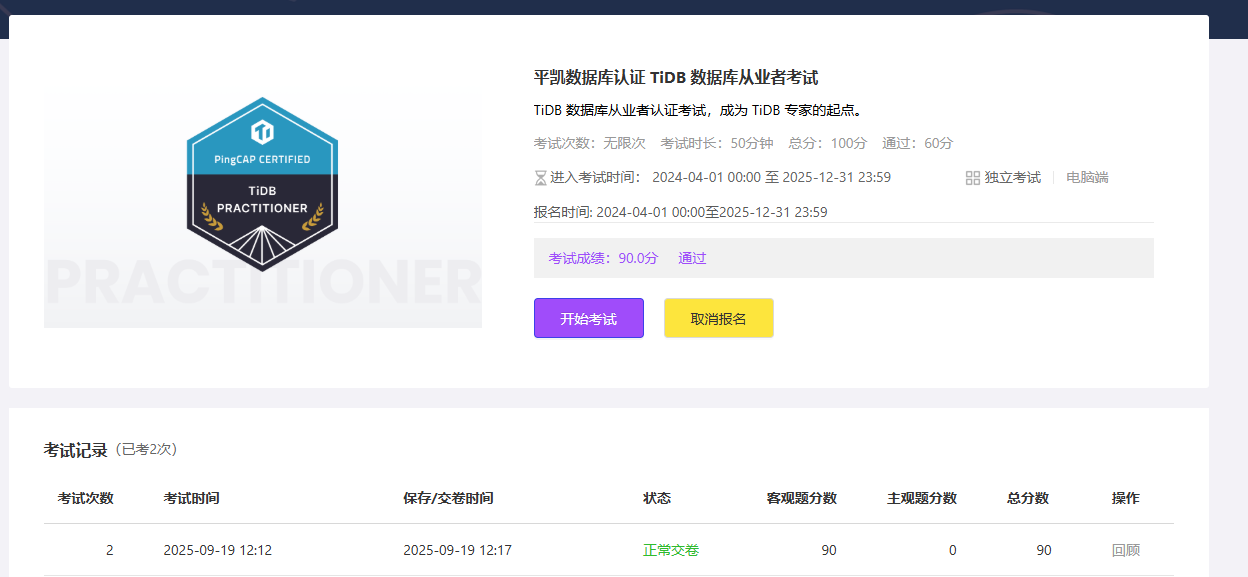Screen dimensions: 1248x577
Task: Click the 开始考试 button
Action: point(588,318)
